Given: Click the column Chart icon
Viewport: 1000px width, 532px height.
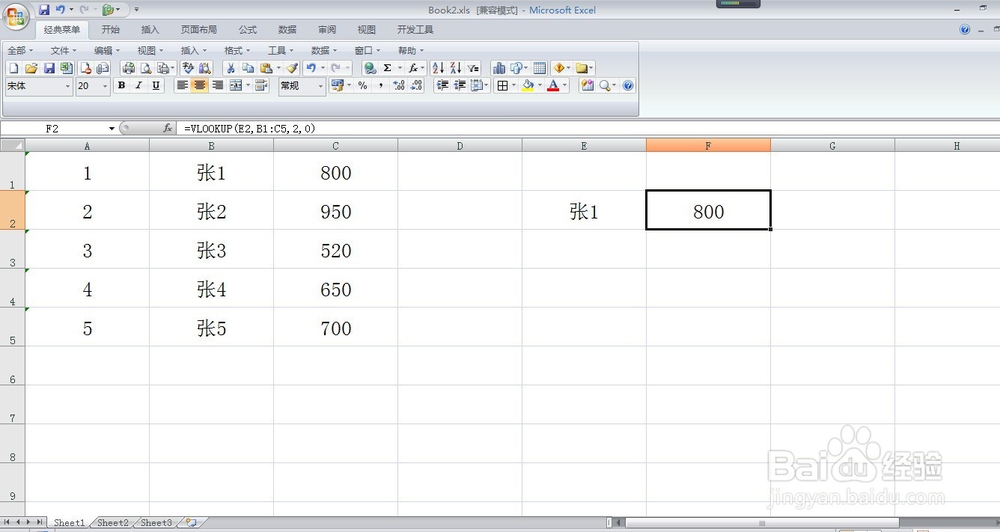Looking at the screenshot, I should 499,68.
